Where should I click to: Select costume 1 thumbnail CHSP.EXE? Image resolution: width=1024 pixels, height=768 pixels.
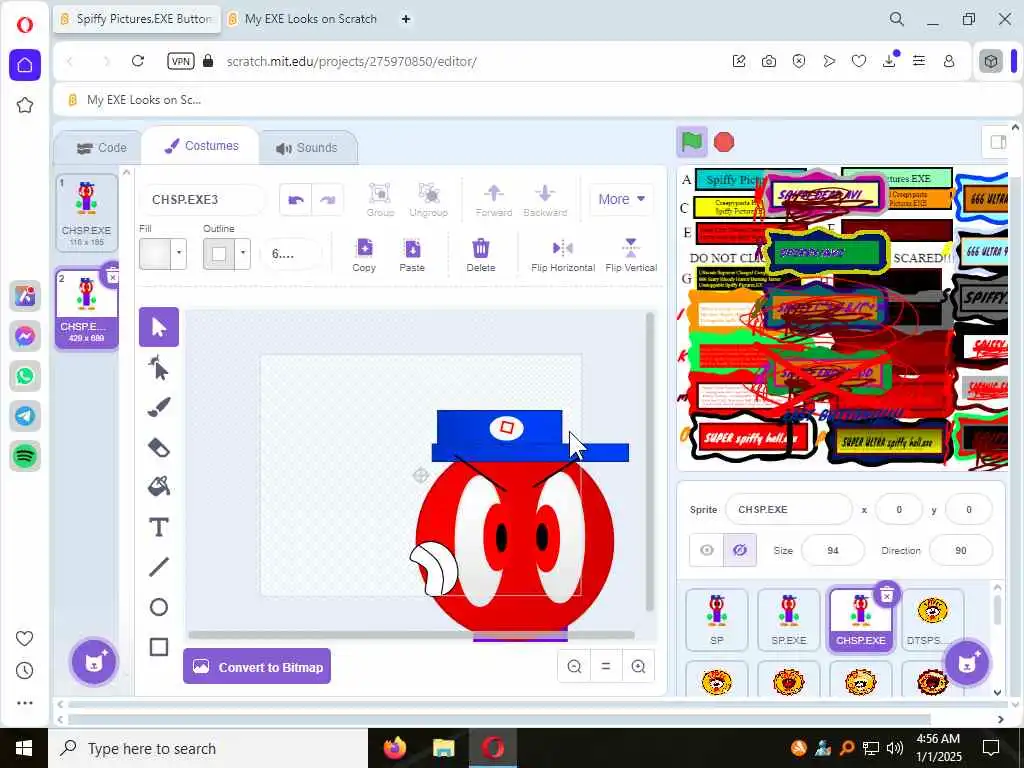(x=86, y=213)
